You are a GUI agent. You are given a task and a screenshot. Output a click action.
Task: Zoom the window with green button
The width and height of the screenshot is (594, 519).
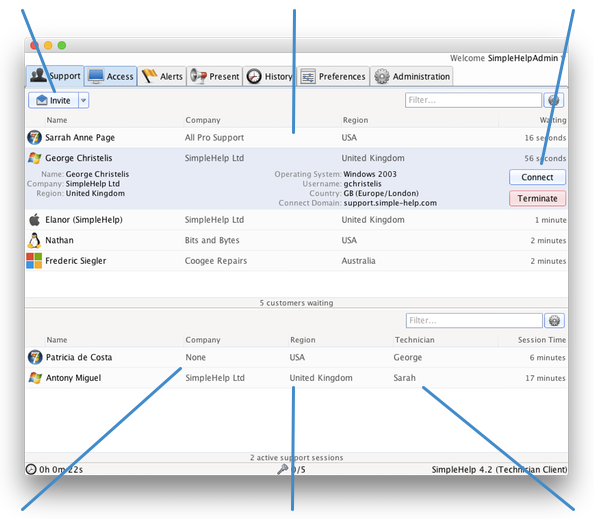(62, 45)
